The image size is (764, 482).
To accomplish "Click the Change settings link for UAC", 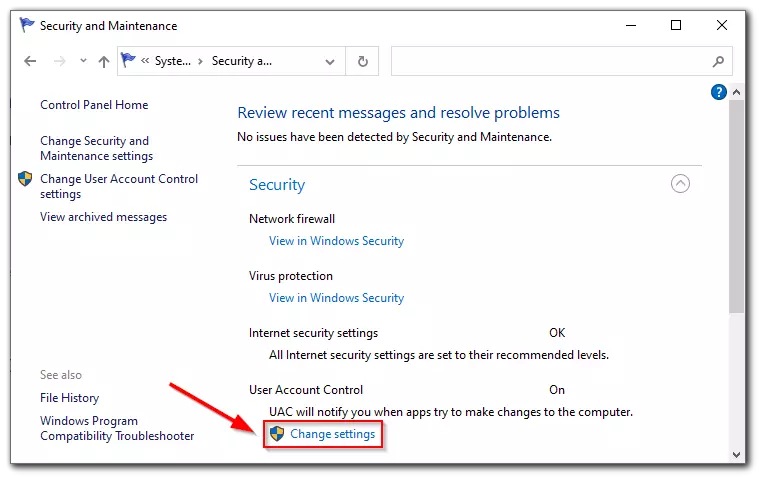I will pos(333,434).
